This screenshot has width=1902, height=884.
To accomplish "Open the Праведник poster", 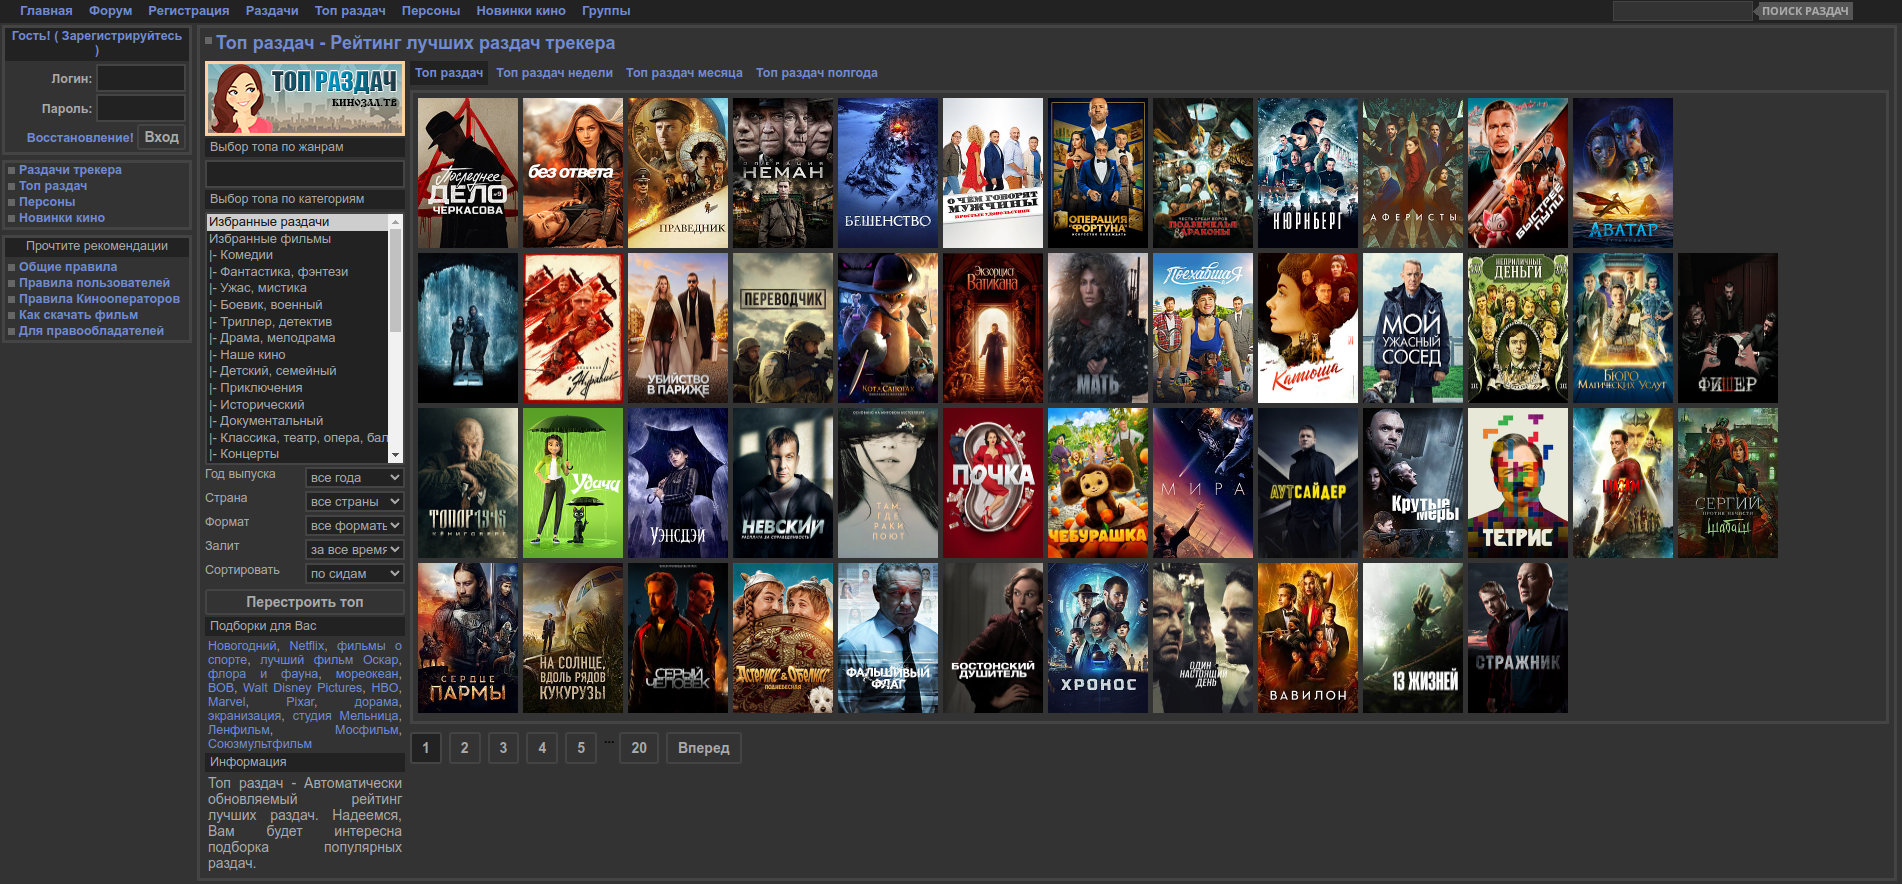I will (678, 173).
